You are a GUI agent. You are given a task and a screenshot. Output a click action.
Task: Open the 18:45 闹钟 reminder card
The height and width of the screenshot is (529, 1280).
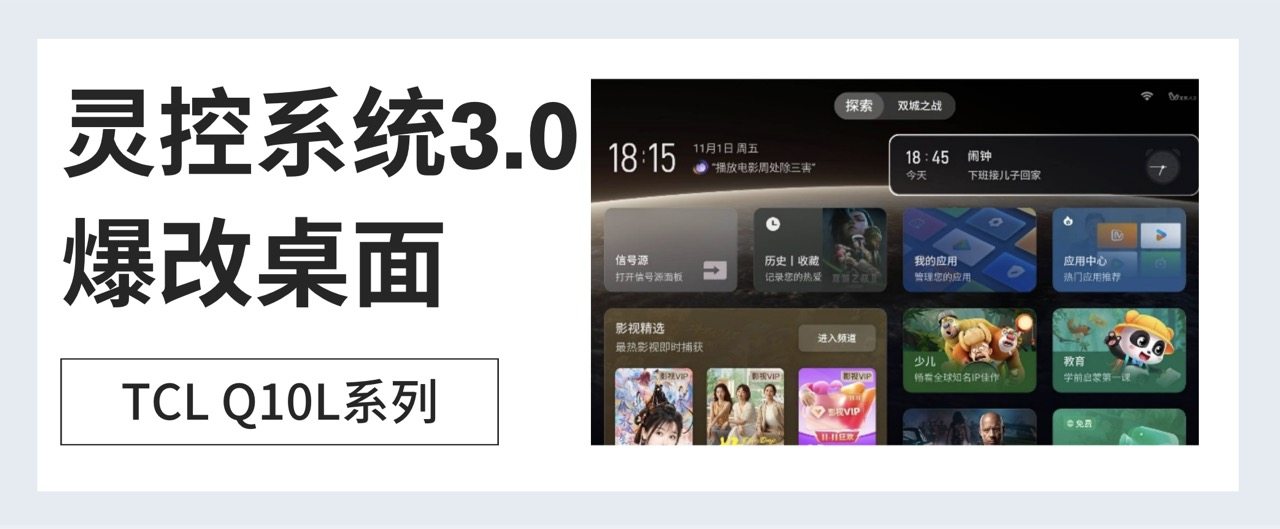1043,165
